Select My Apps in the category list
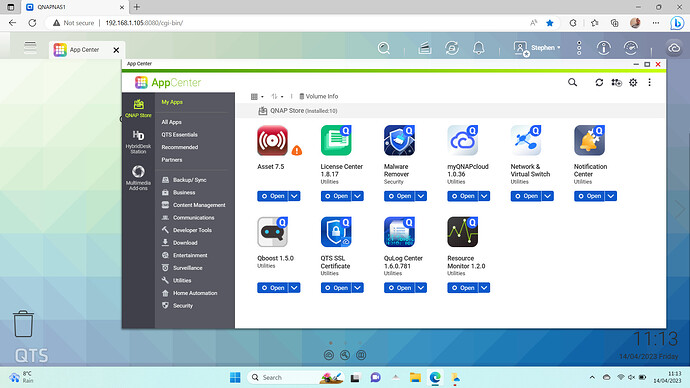 click(172, 102)
